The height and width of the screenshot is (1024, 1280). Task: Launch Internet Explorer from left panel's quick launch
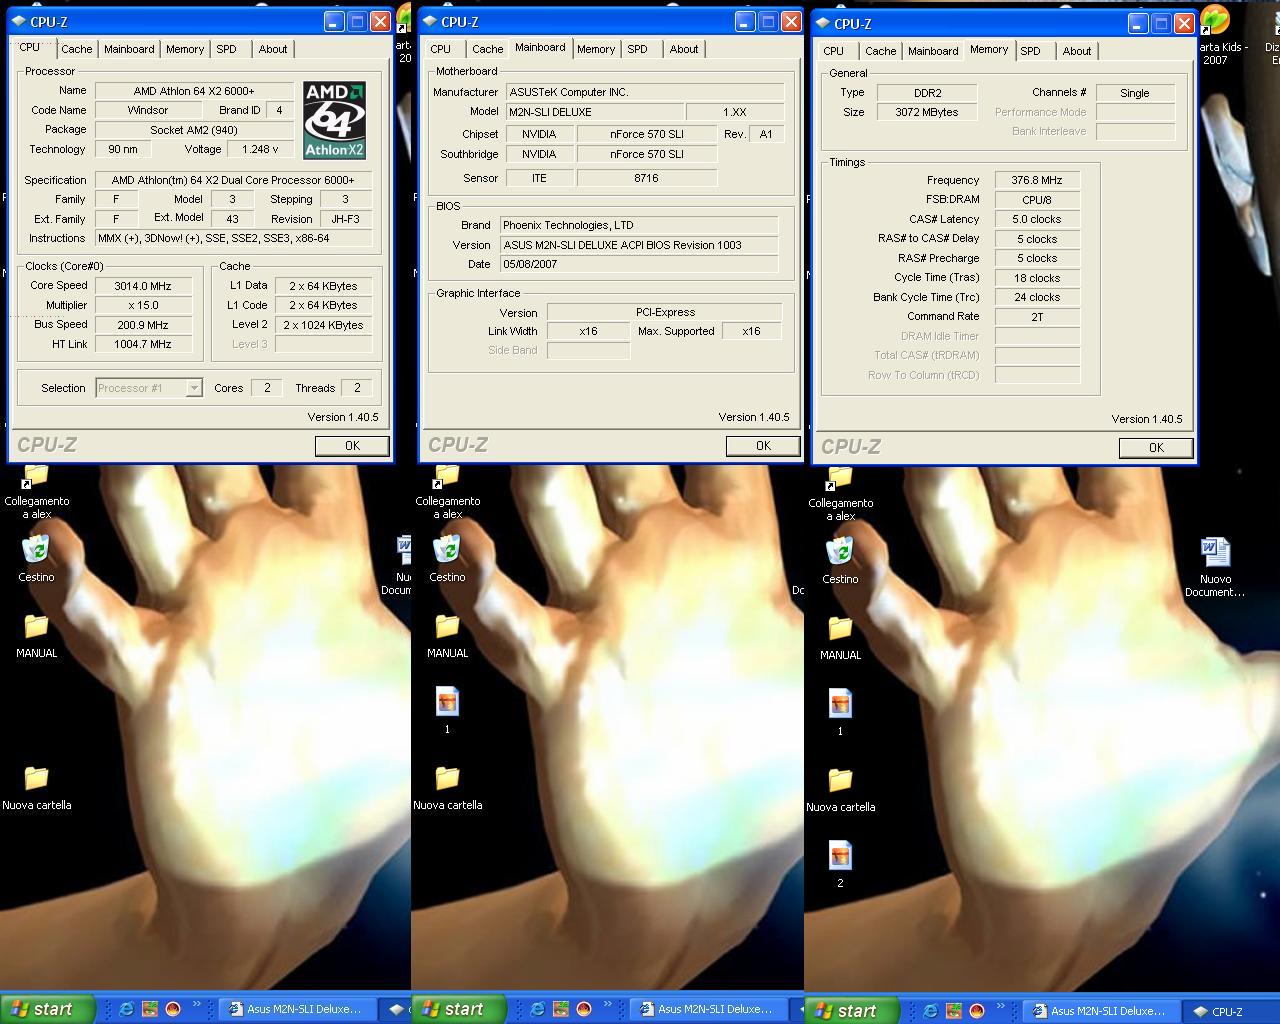click(x=126, y=1009)
